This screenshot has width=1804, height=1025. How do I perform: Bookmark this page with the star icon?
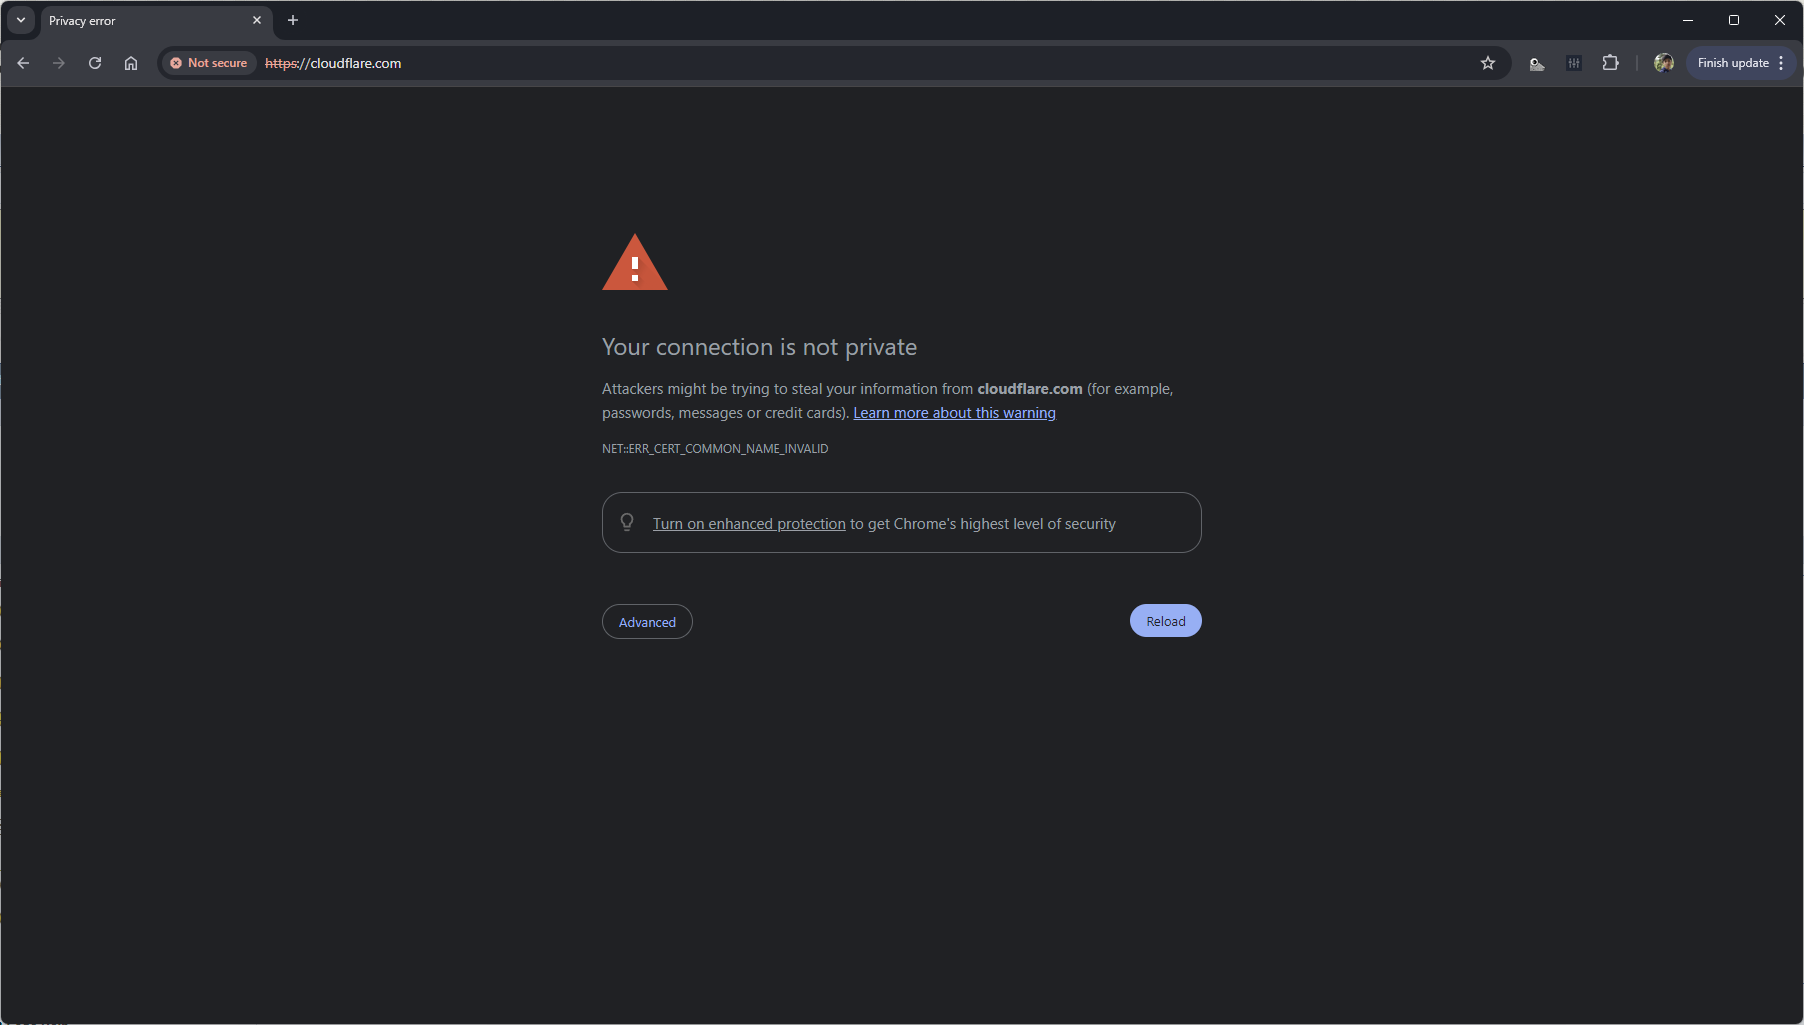pyautogui.click(x=1488, y=63)
